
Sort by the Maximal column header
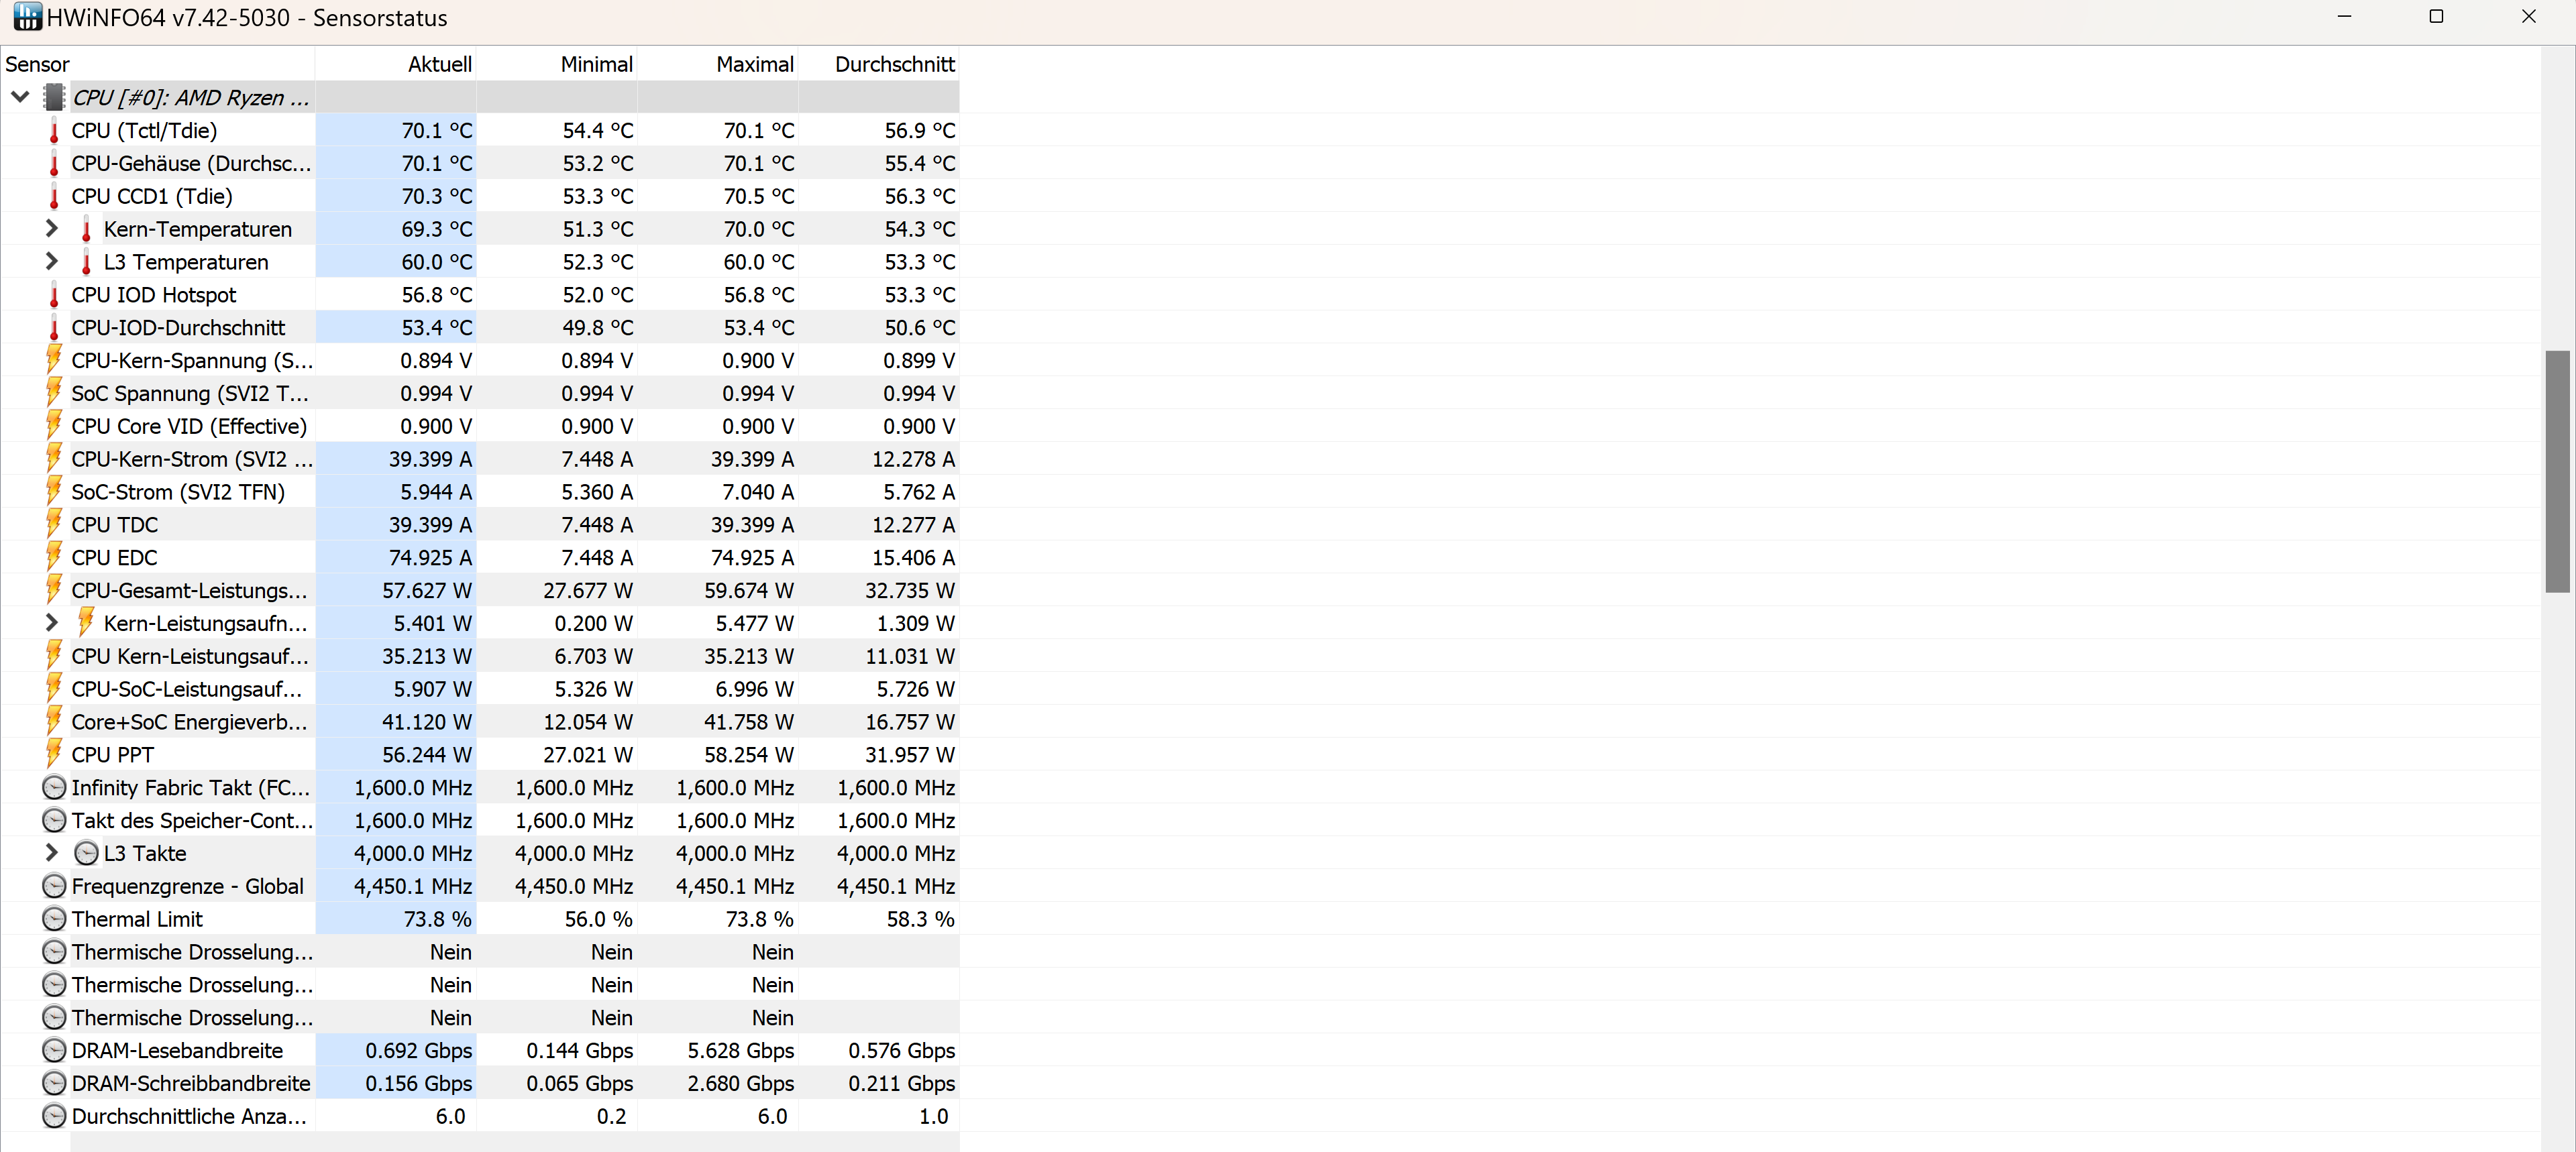click(755, 63)
